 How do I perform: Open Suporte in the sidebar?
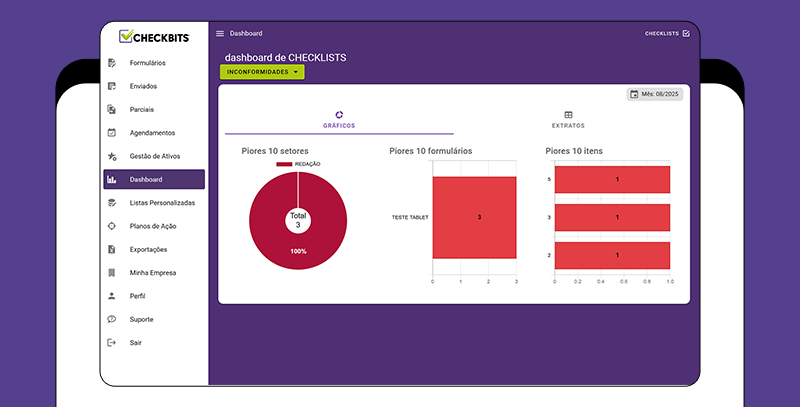(154, 319)
